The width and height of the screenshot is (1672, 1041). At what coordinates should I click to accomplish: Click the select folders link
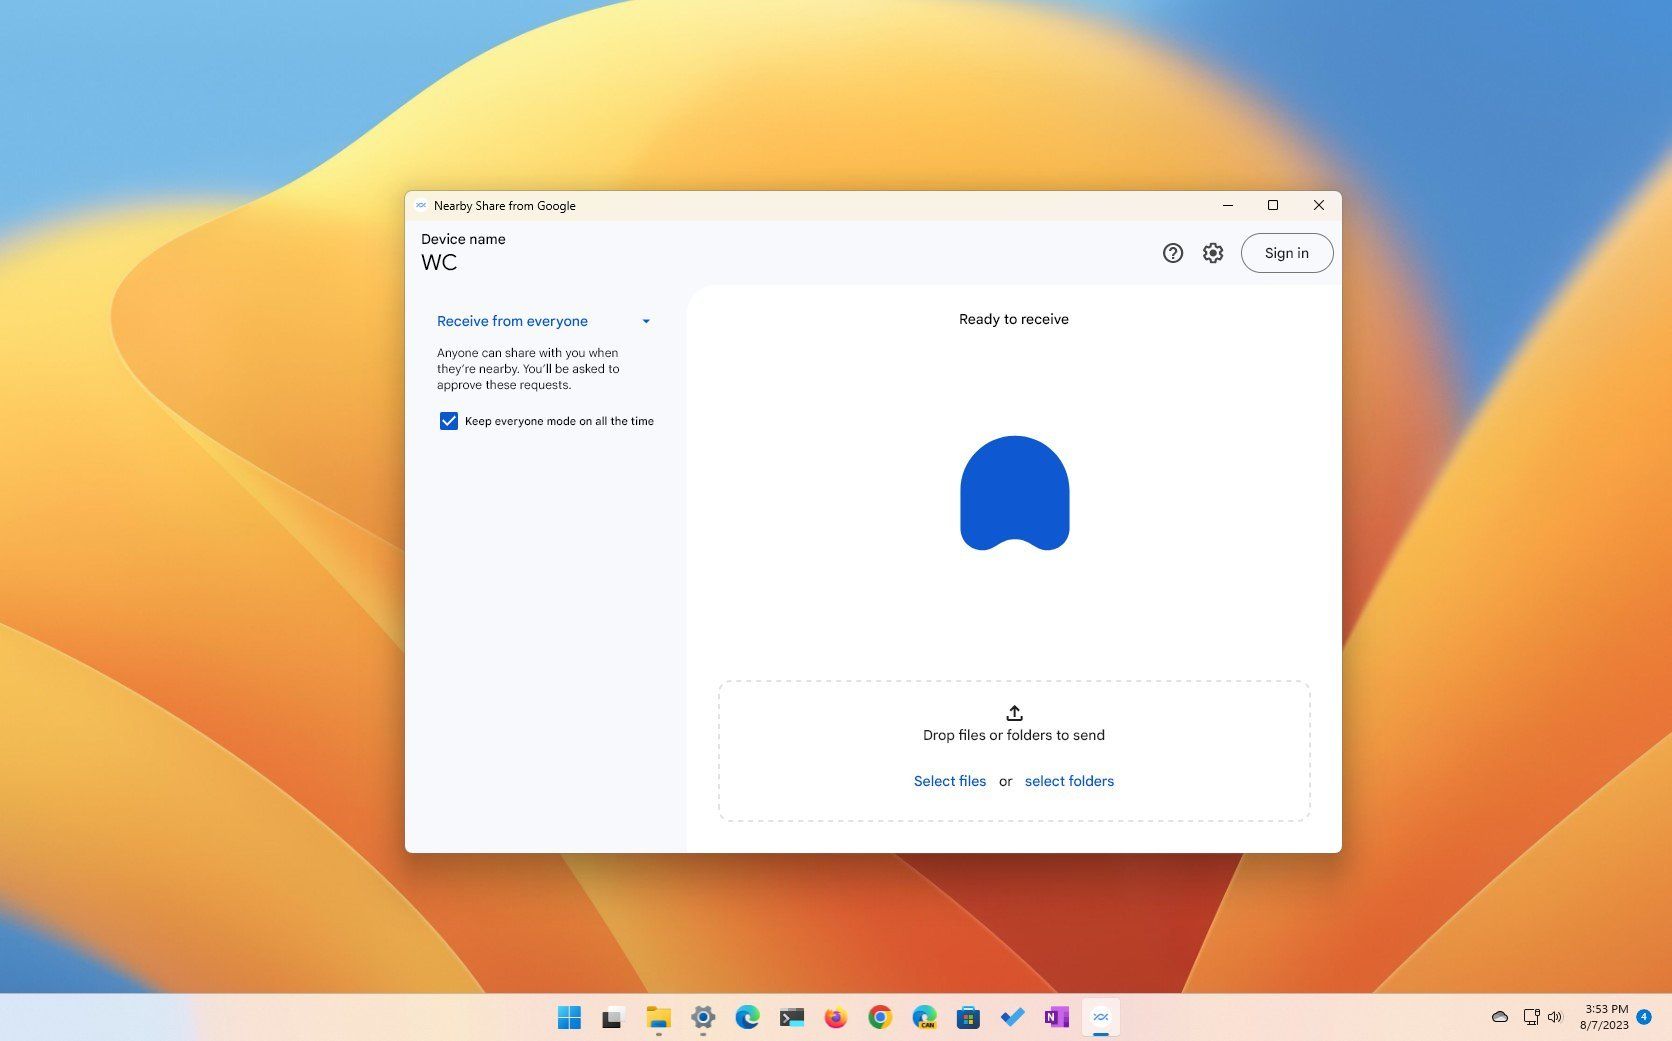click(x=1069, y=781)
